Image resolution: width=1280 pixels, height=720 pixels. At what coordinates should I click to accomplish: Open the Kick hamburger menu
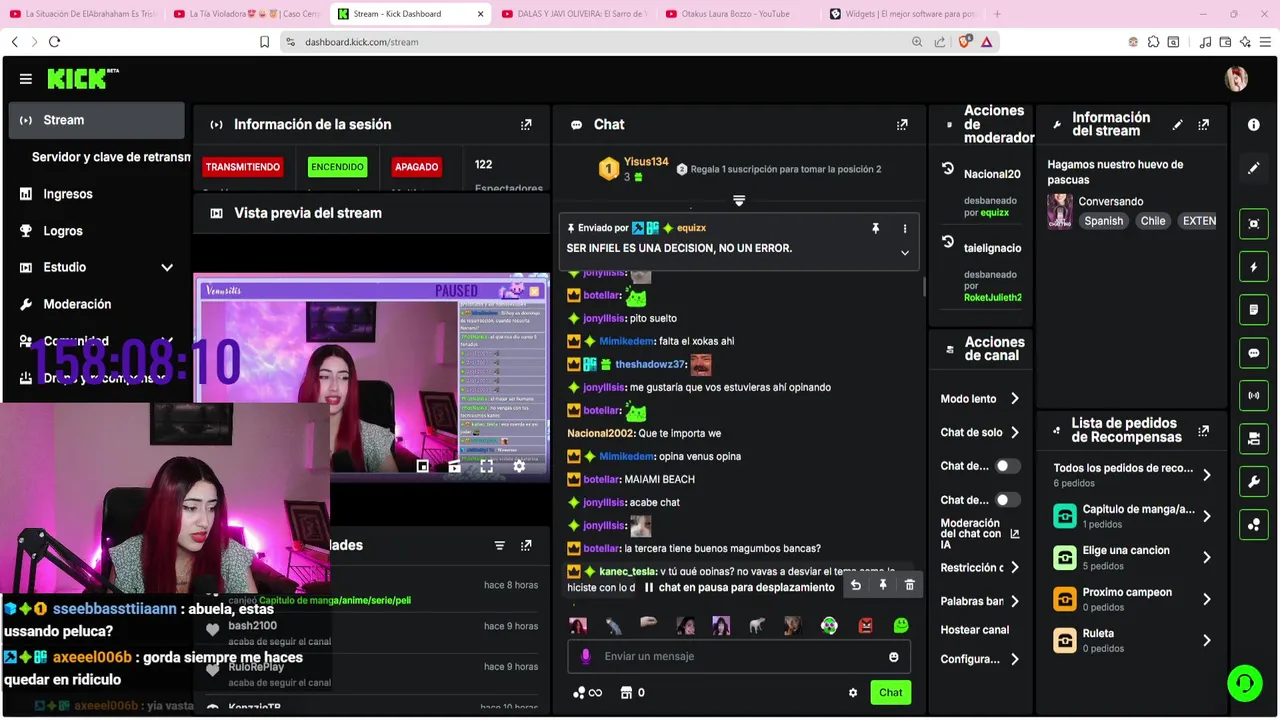coord(26,79)
